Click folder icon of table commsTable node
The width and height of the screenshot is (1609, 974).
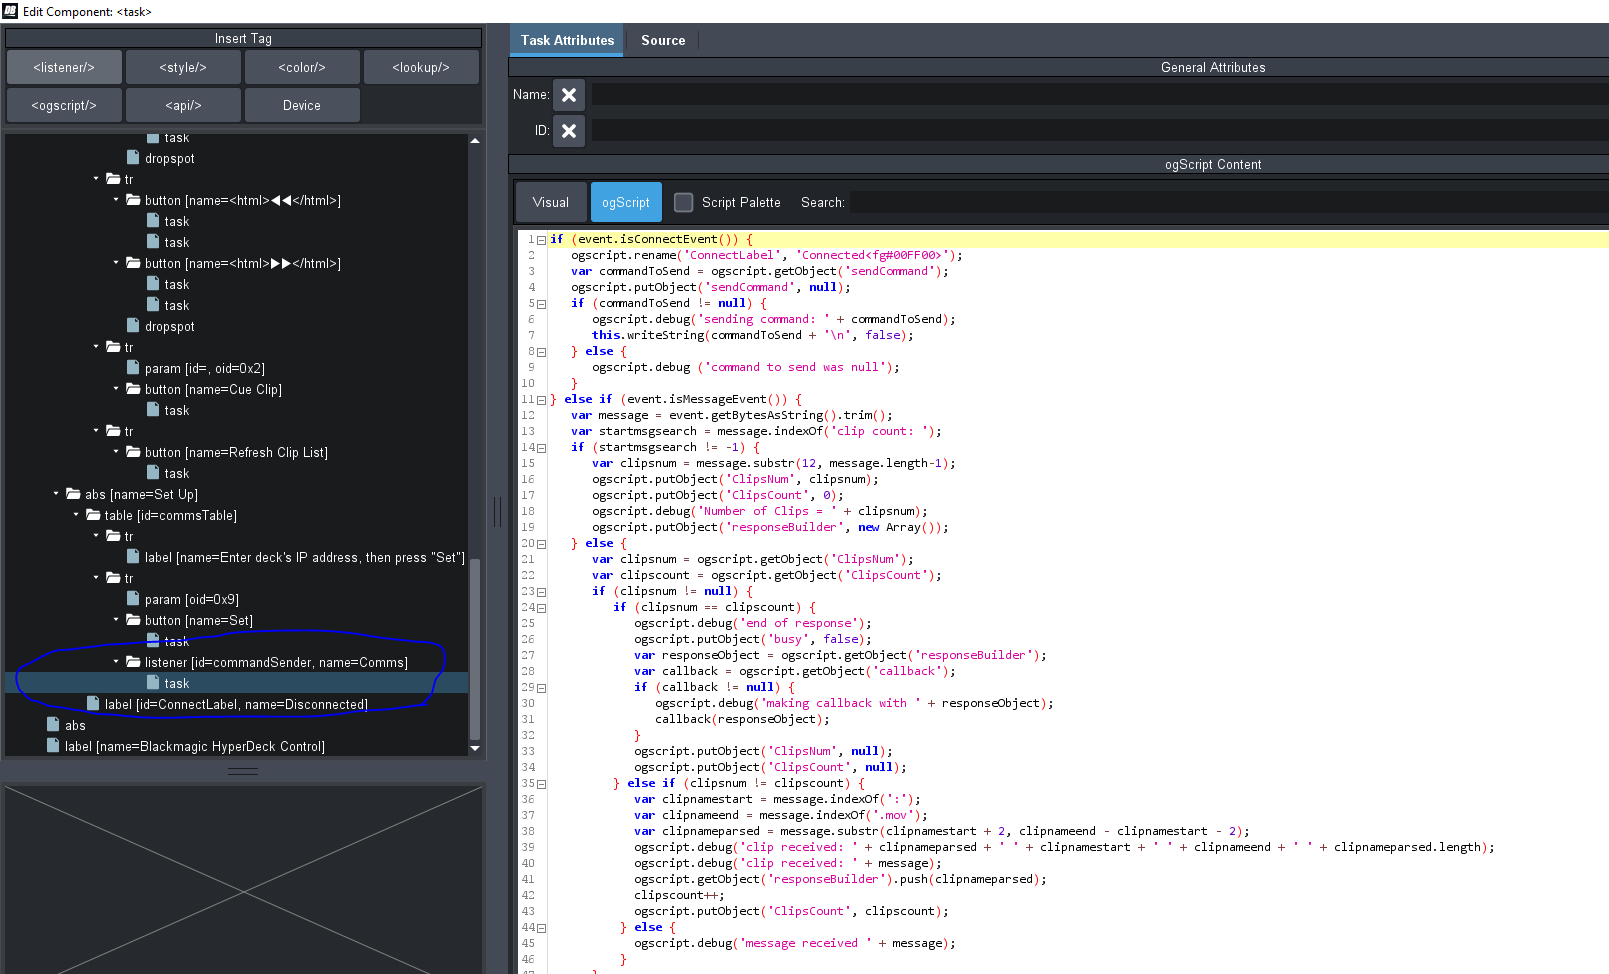tap(93, 515)
